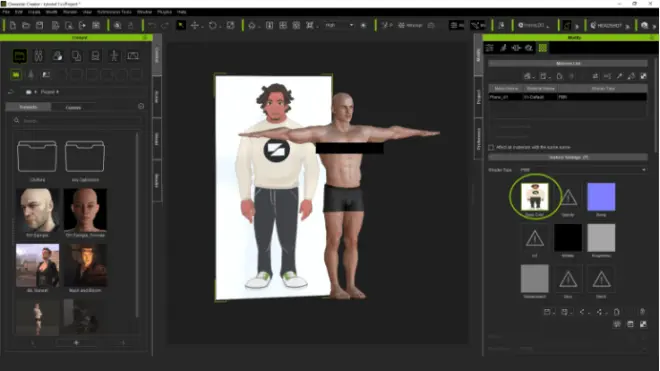Click the back arrow next to Project path
660x371 pixels.
pos(11,92)
